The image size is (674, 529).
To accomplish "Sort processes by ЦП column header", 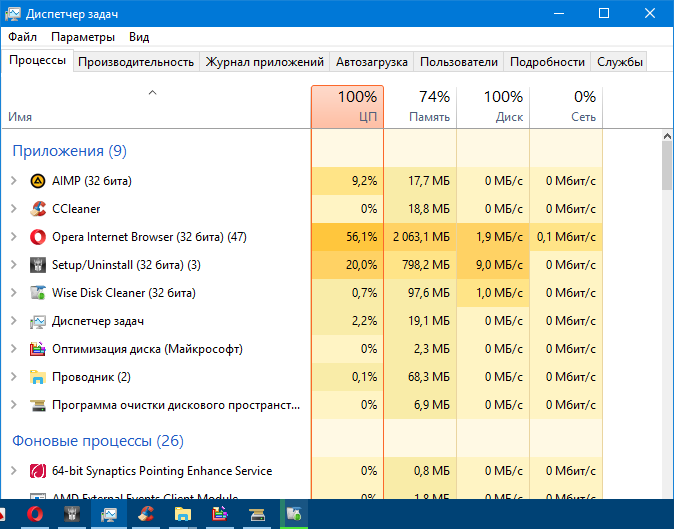I will (347, 107).
